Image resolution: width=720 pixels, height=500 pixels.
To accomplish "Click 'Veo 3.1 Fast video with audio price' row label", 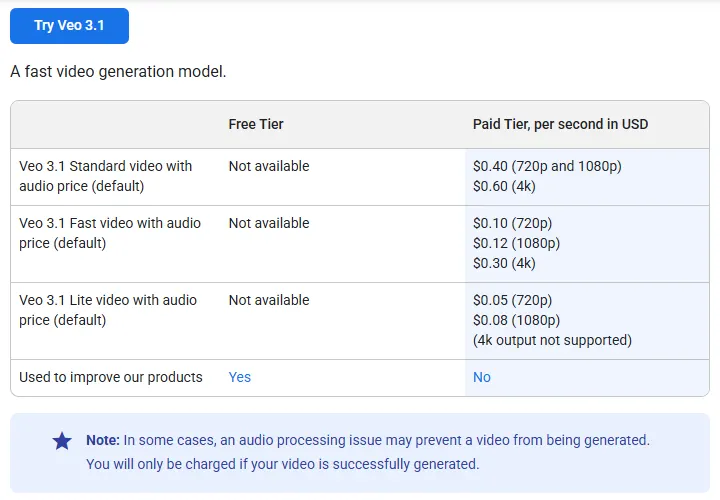I will (110, 233).
